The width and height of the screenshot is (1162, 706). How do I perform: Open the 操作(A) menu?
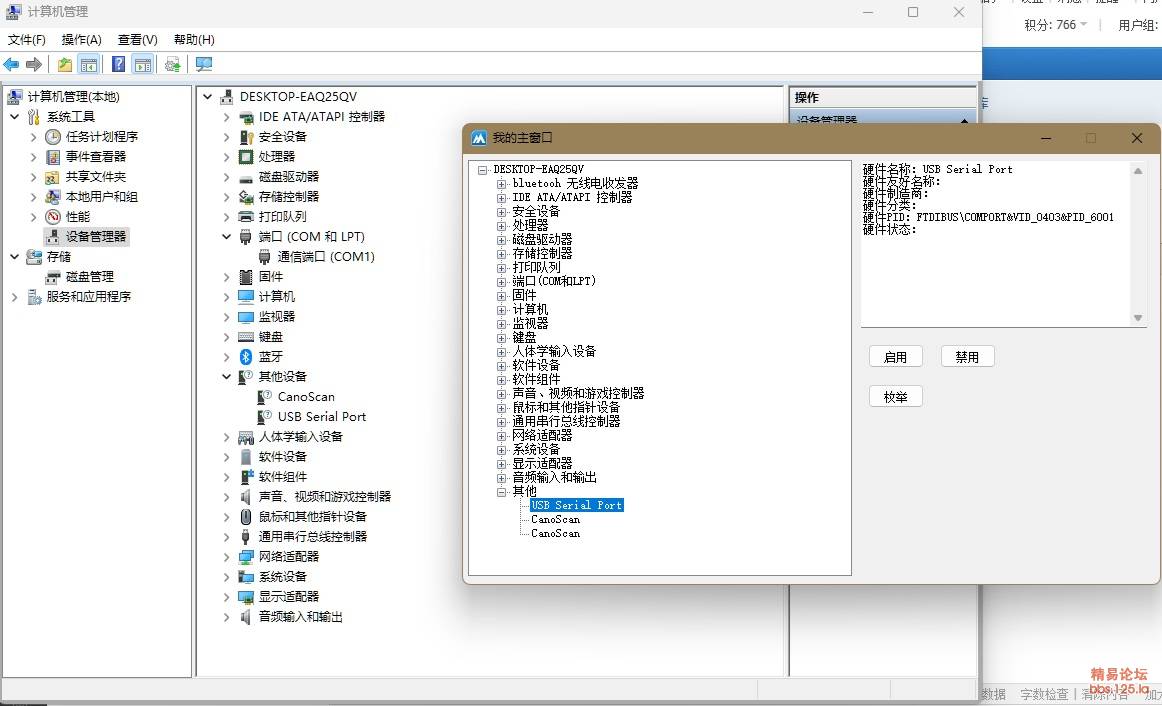click(82, 39)
